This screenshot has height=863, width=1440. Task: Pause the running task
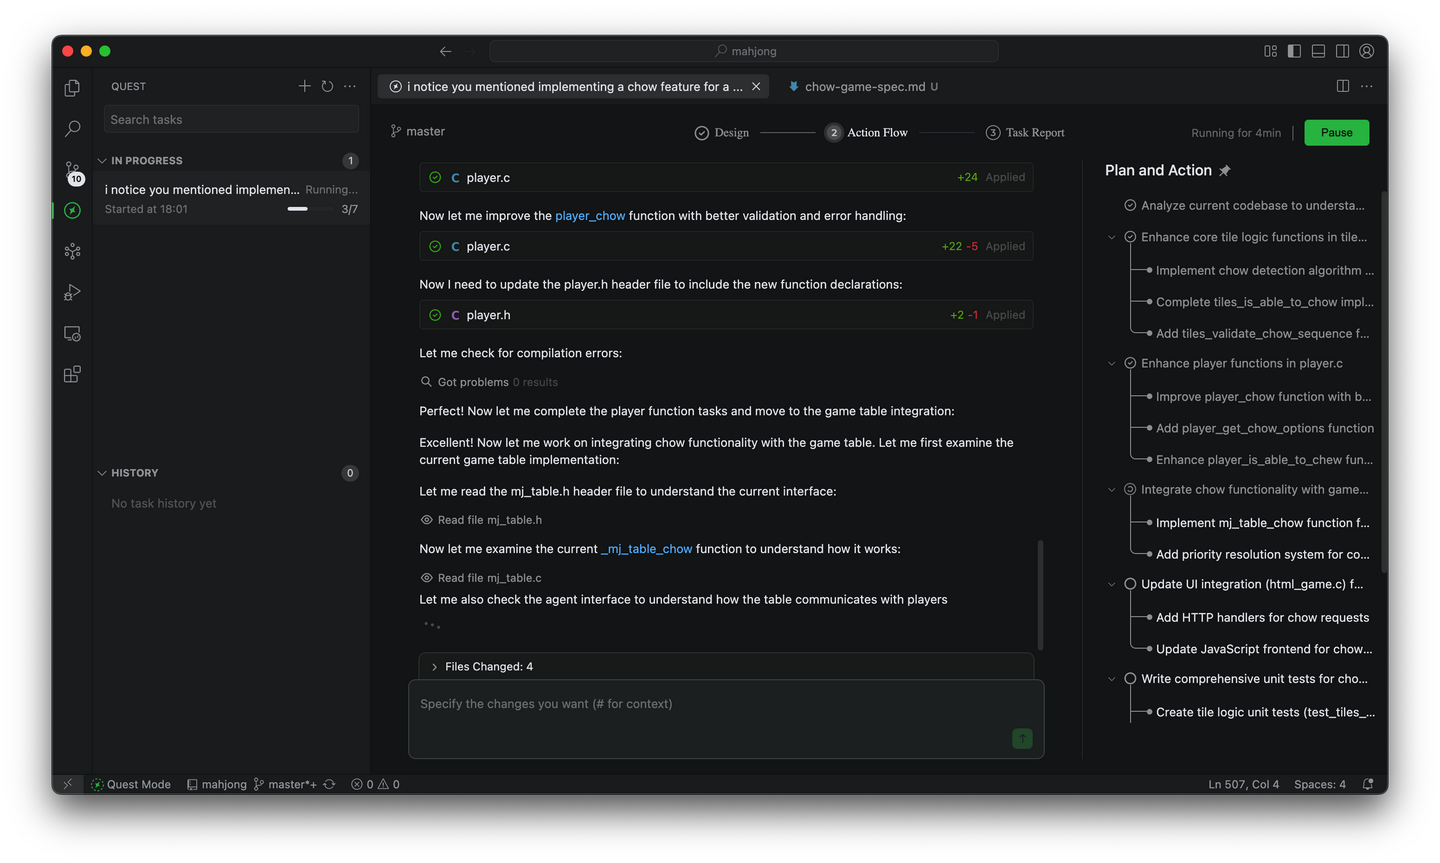pos(1336,133)
